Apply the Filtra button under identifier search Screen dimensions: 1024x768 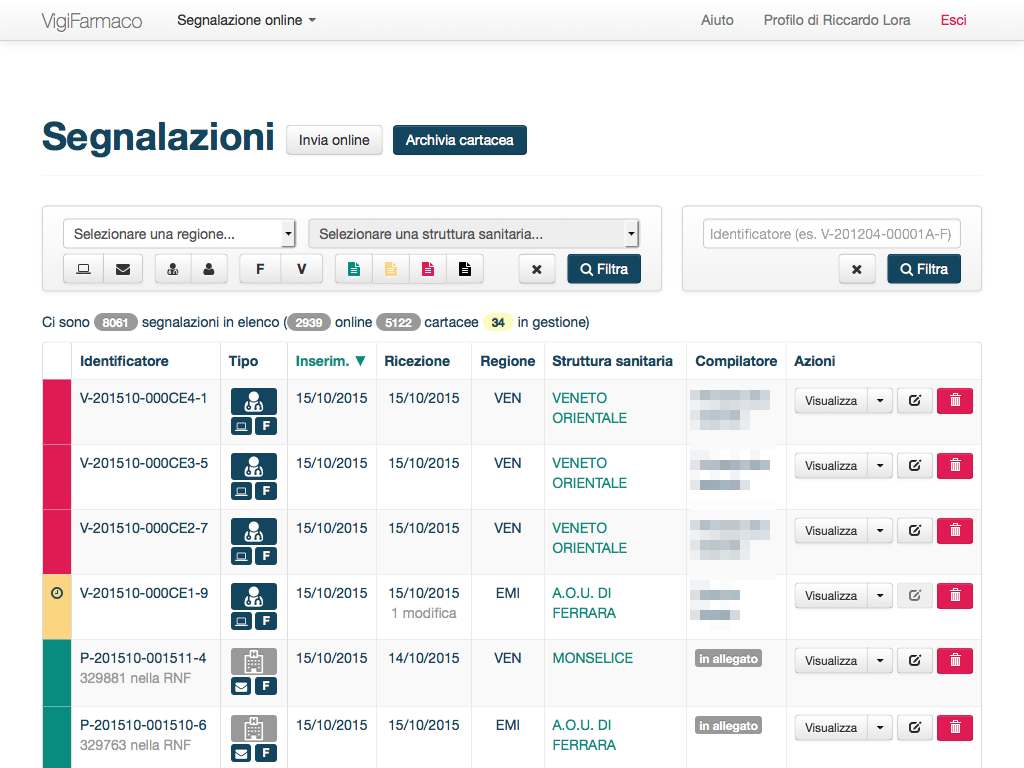(924, 269)
